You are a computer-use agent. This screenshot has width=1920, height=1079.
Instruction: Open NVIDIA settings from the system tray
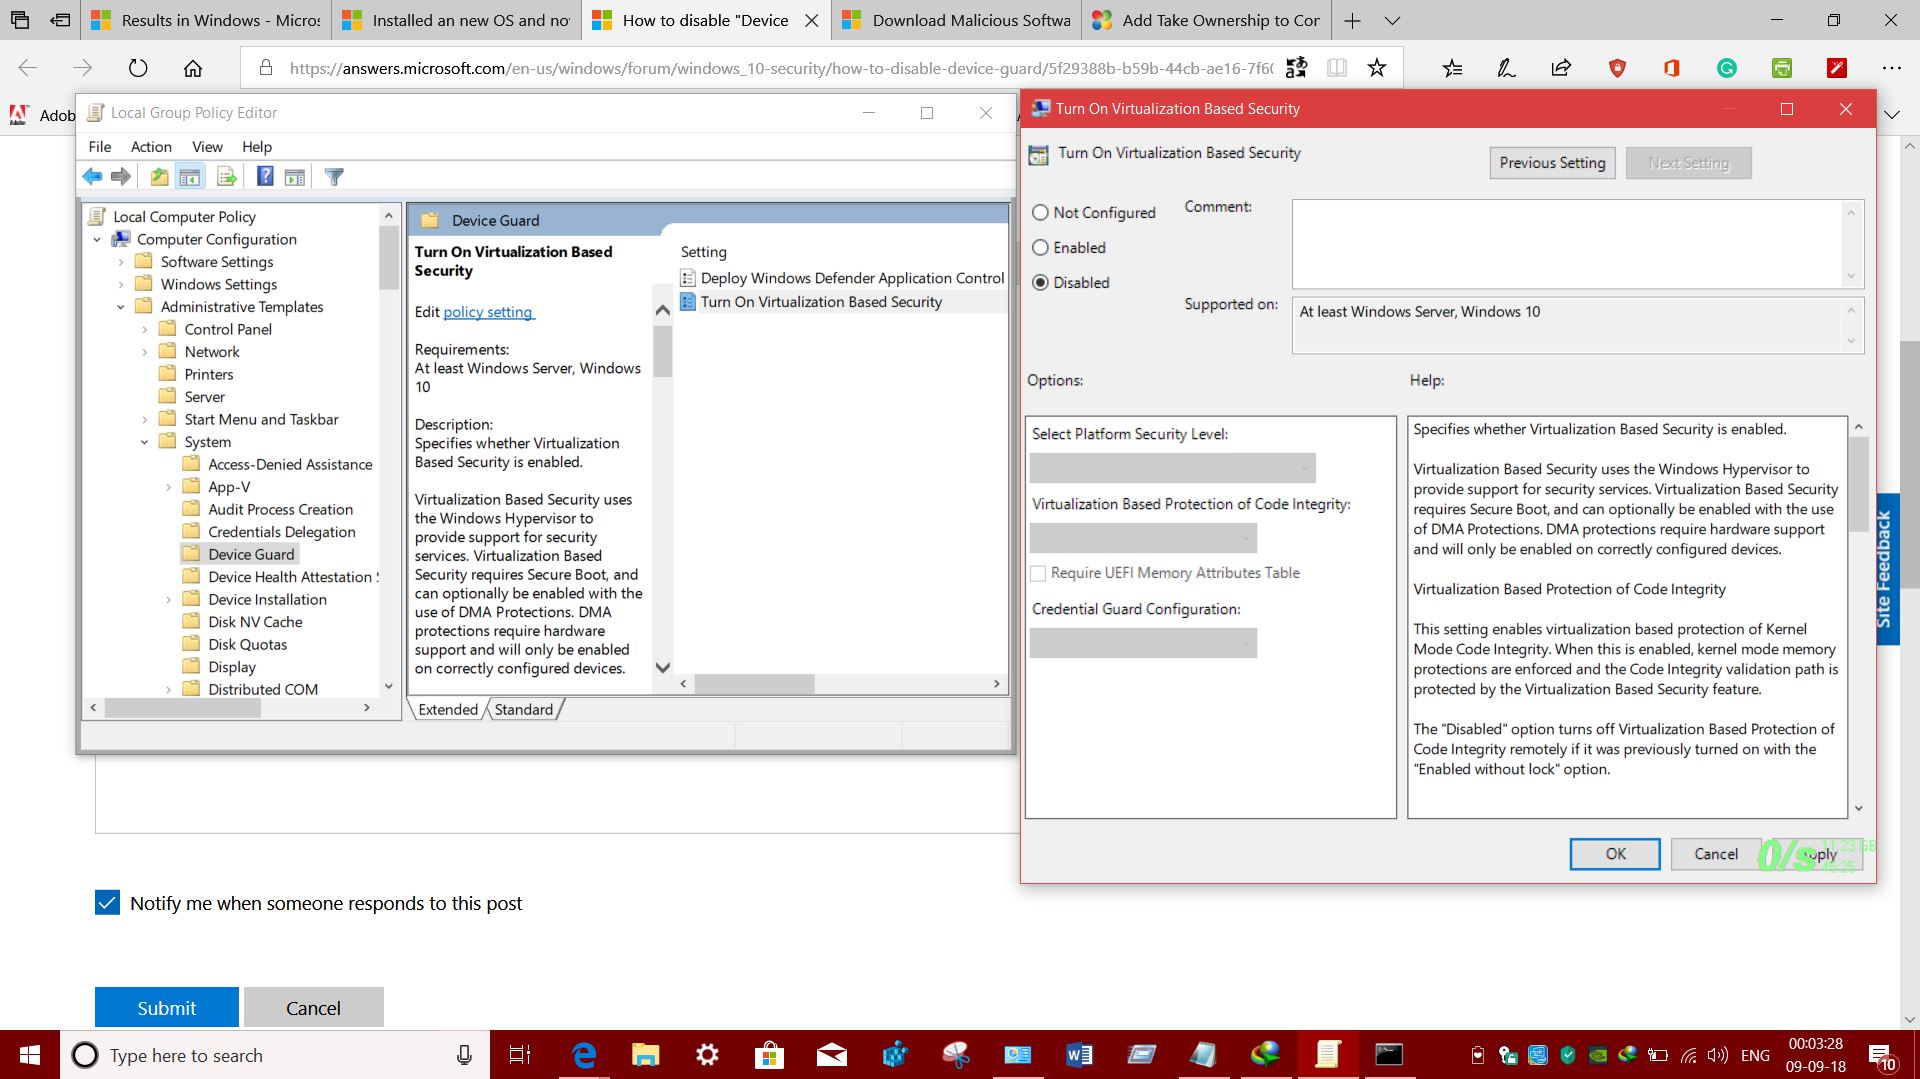pyautogui.click(x=1598, y=1054)
